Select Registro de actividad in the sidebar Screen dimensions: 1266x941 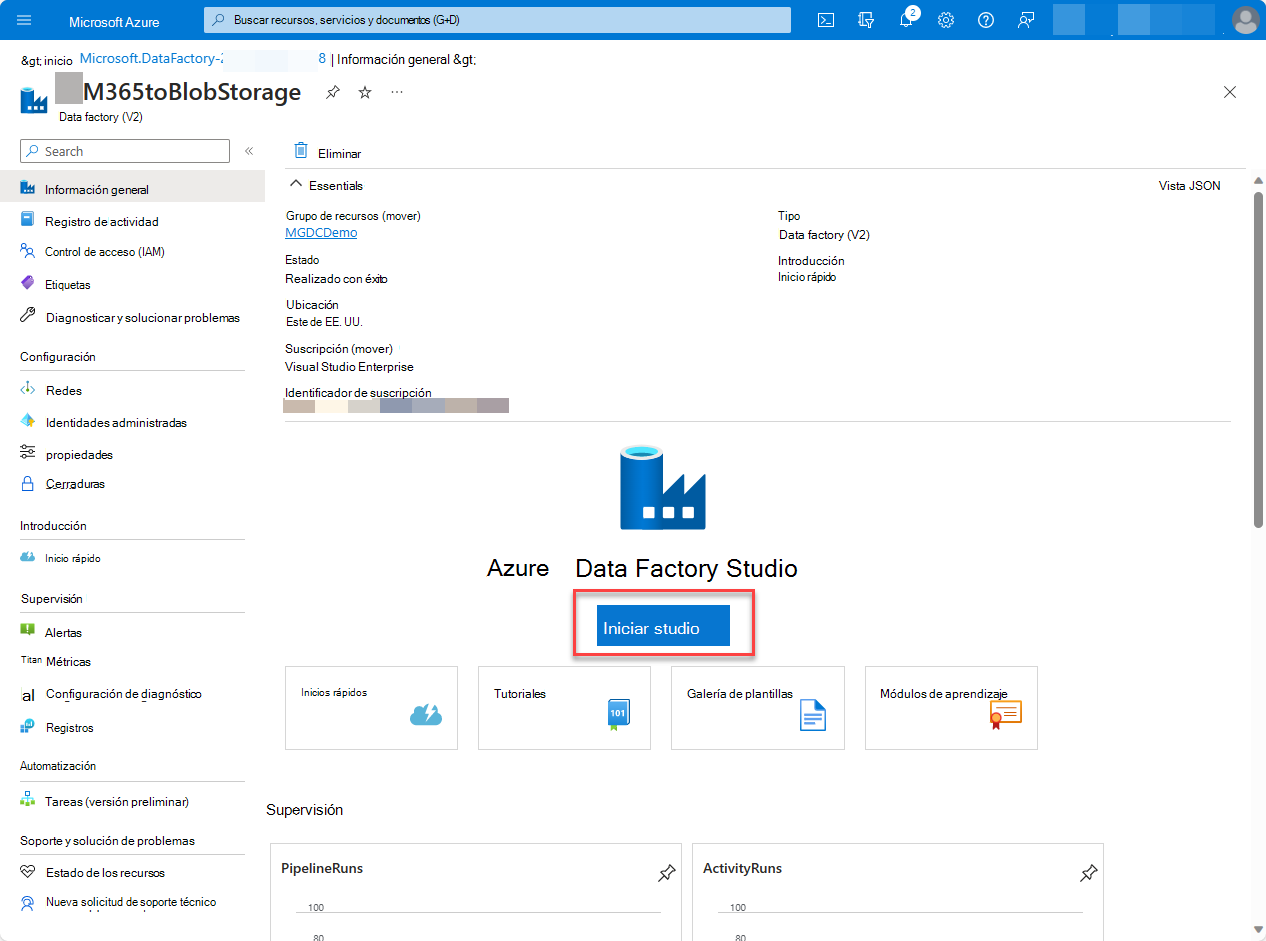click(x=102, y=220)
